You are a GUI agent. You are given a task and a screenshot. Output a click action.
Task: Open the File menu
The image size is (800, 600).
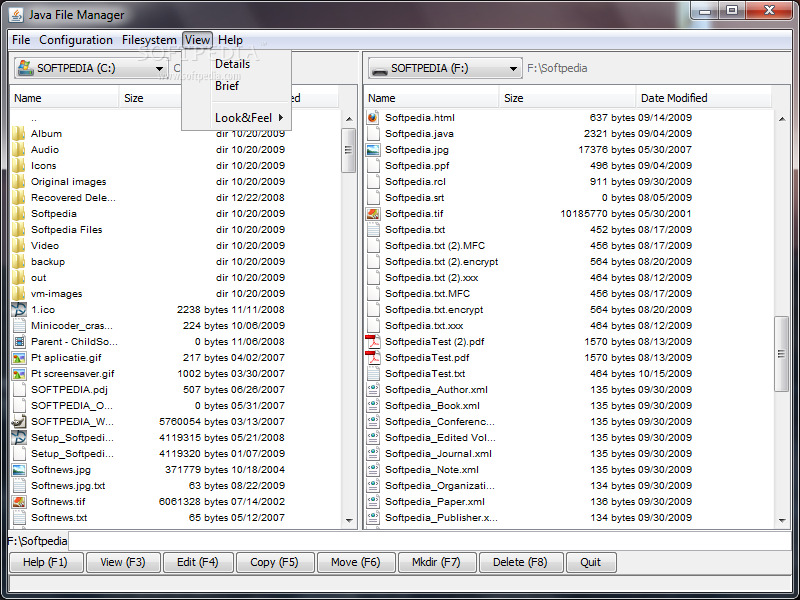[21, 40]
